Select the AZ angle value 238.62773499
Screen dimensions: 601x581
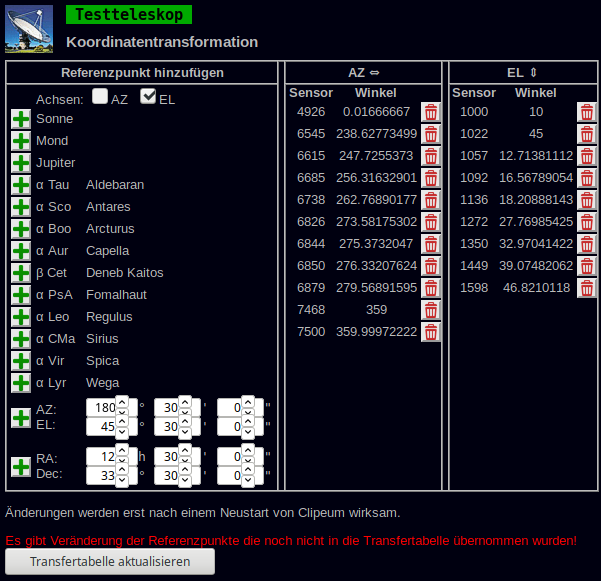pyautogui.click(x=376, y=134)
